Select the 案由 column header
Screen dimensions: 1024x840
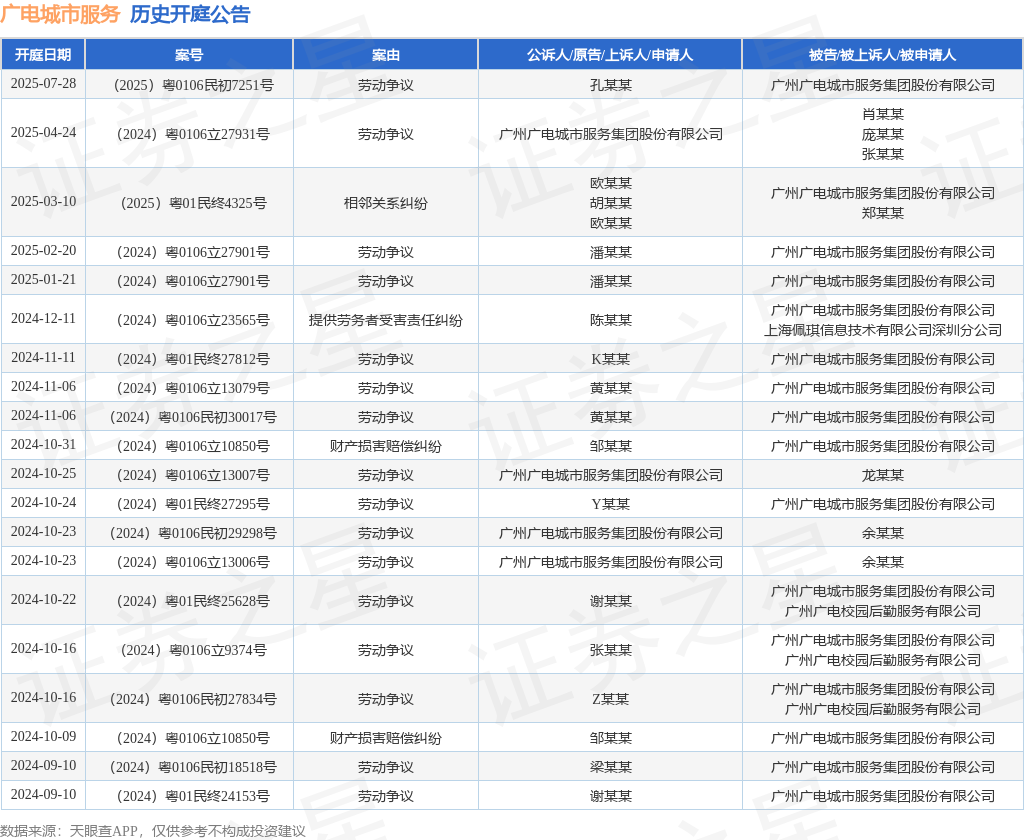click(x=385, y=55)
